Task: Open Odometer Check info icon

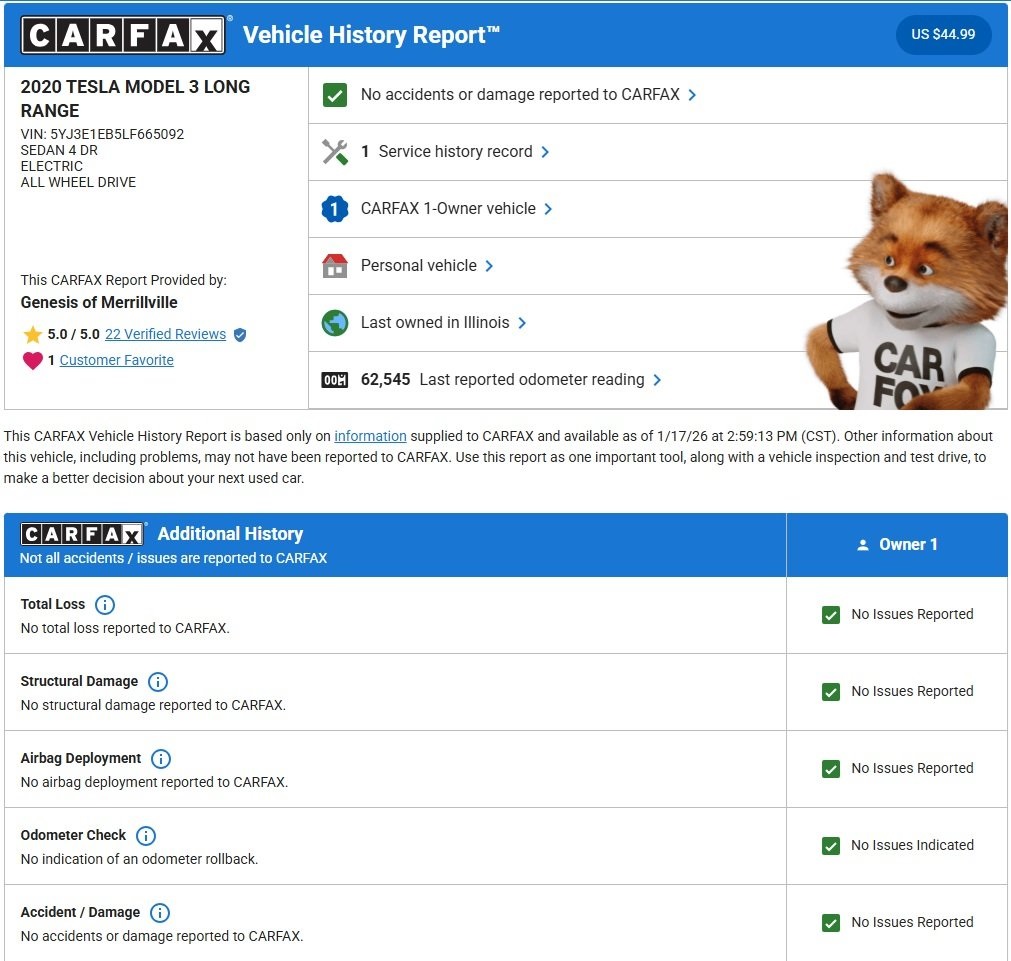Action: pyautogui.click(x=146, y=836)
